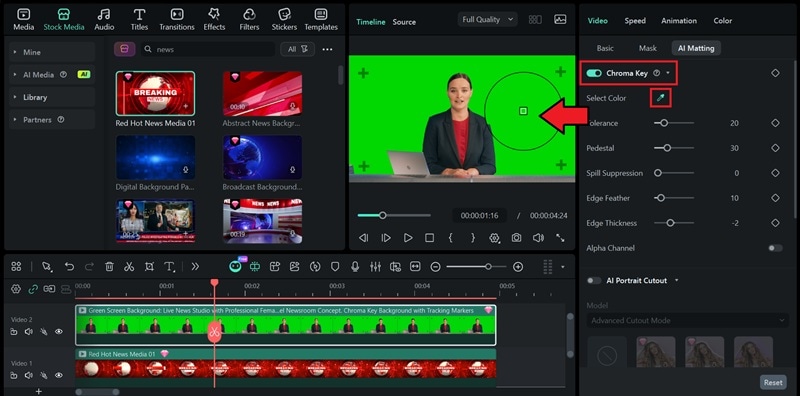Viewport: 800px width, 396px height.
Task: Pick the chroma key color eyedropper
Action: coord(661,97)
